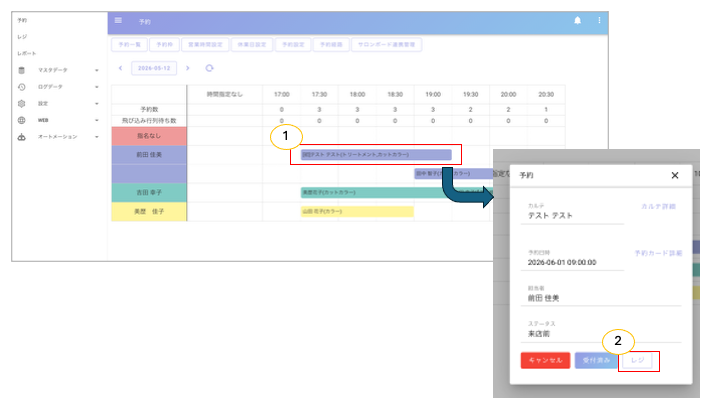Click the 飛び込み行列待ち数 row label

(149, 121)
